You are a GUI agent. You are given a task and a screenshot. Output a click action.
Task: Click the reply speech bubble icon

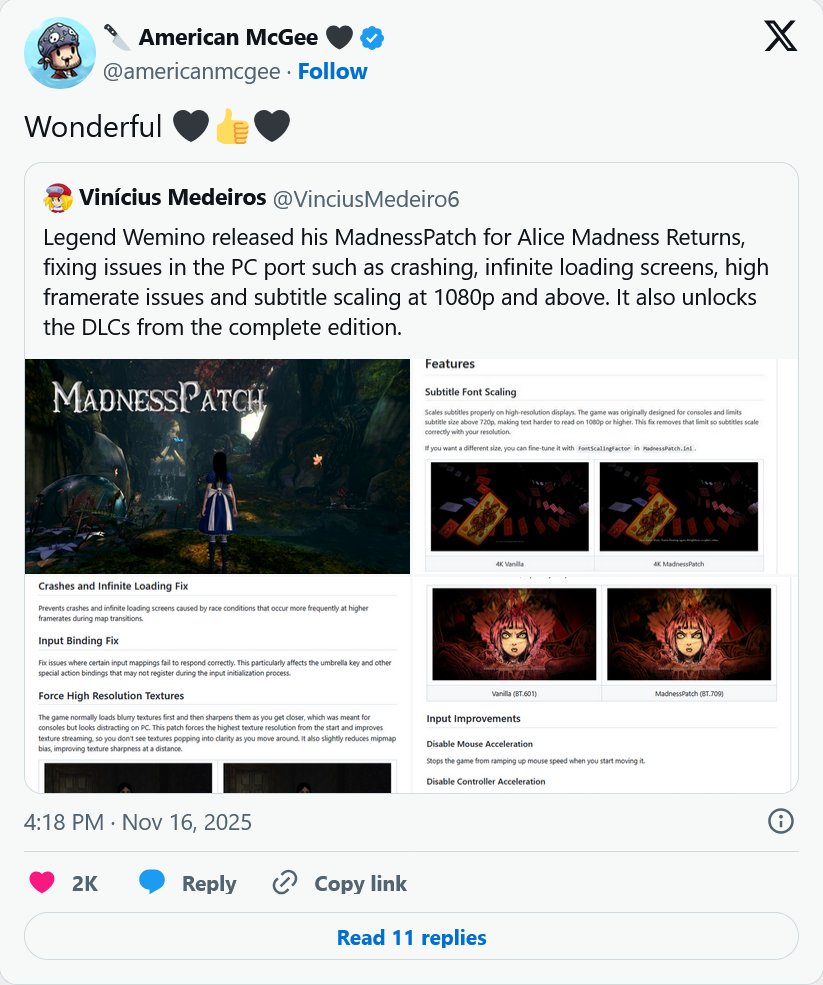(x=152, y=883)
